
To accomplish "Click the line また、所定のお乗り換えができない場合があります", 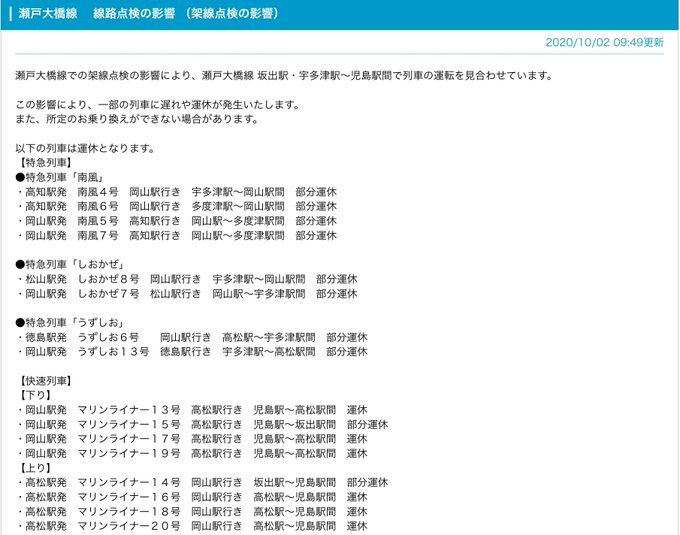I will click(x=137, y=119).
